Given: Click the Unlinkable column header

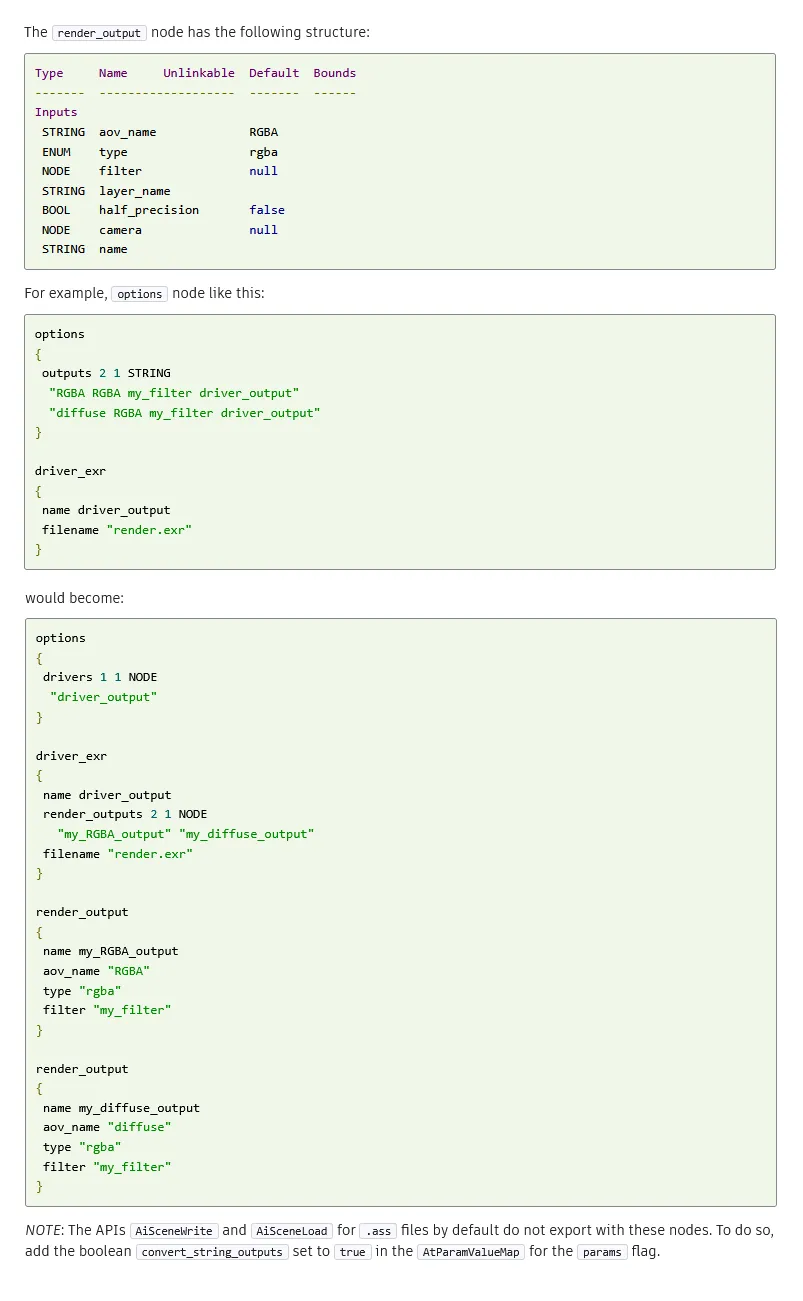Looking at the screenshot, I should [x=199, y=73].
